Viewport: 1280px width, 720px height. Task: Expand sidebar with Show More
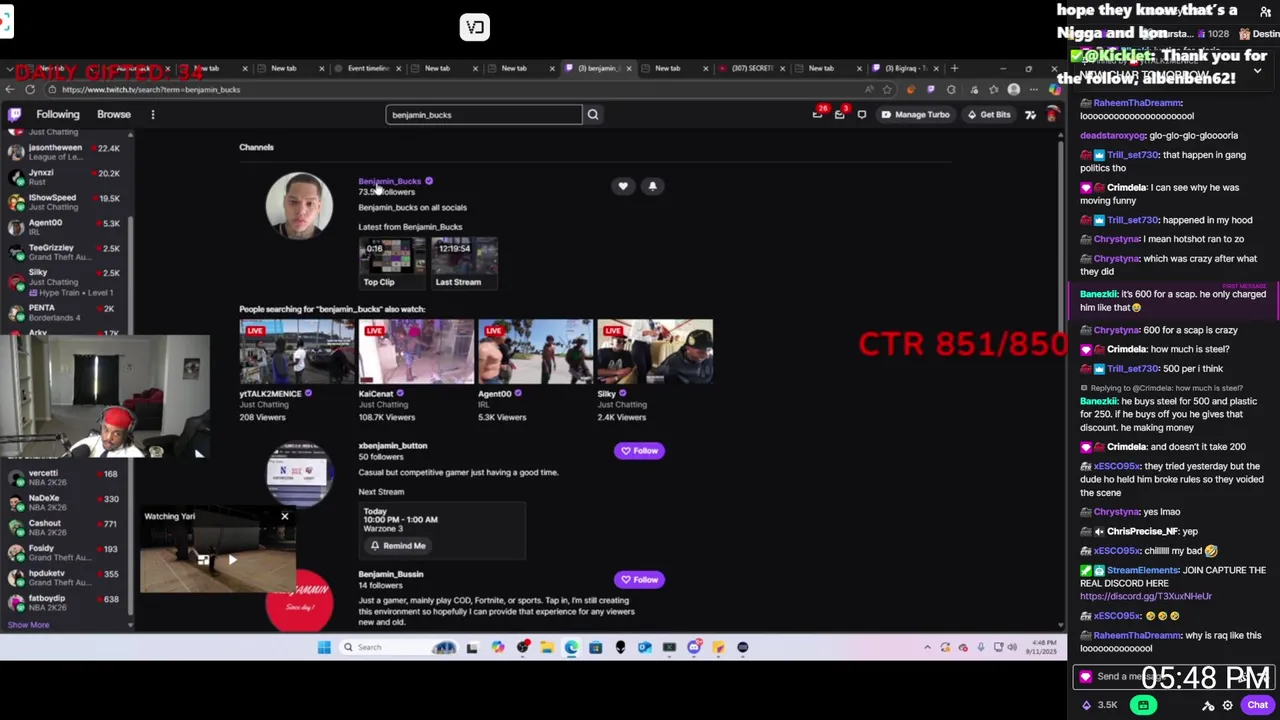tap(28, 625)
